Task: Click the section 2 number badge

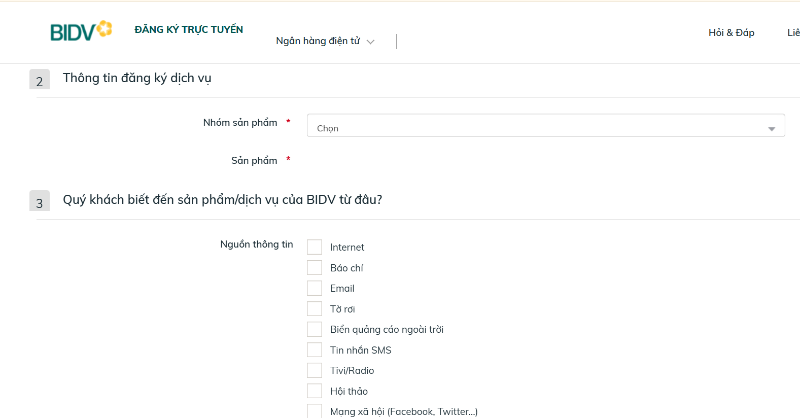Action: tap(39, 80)
